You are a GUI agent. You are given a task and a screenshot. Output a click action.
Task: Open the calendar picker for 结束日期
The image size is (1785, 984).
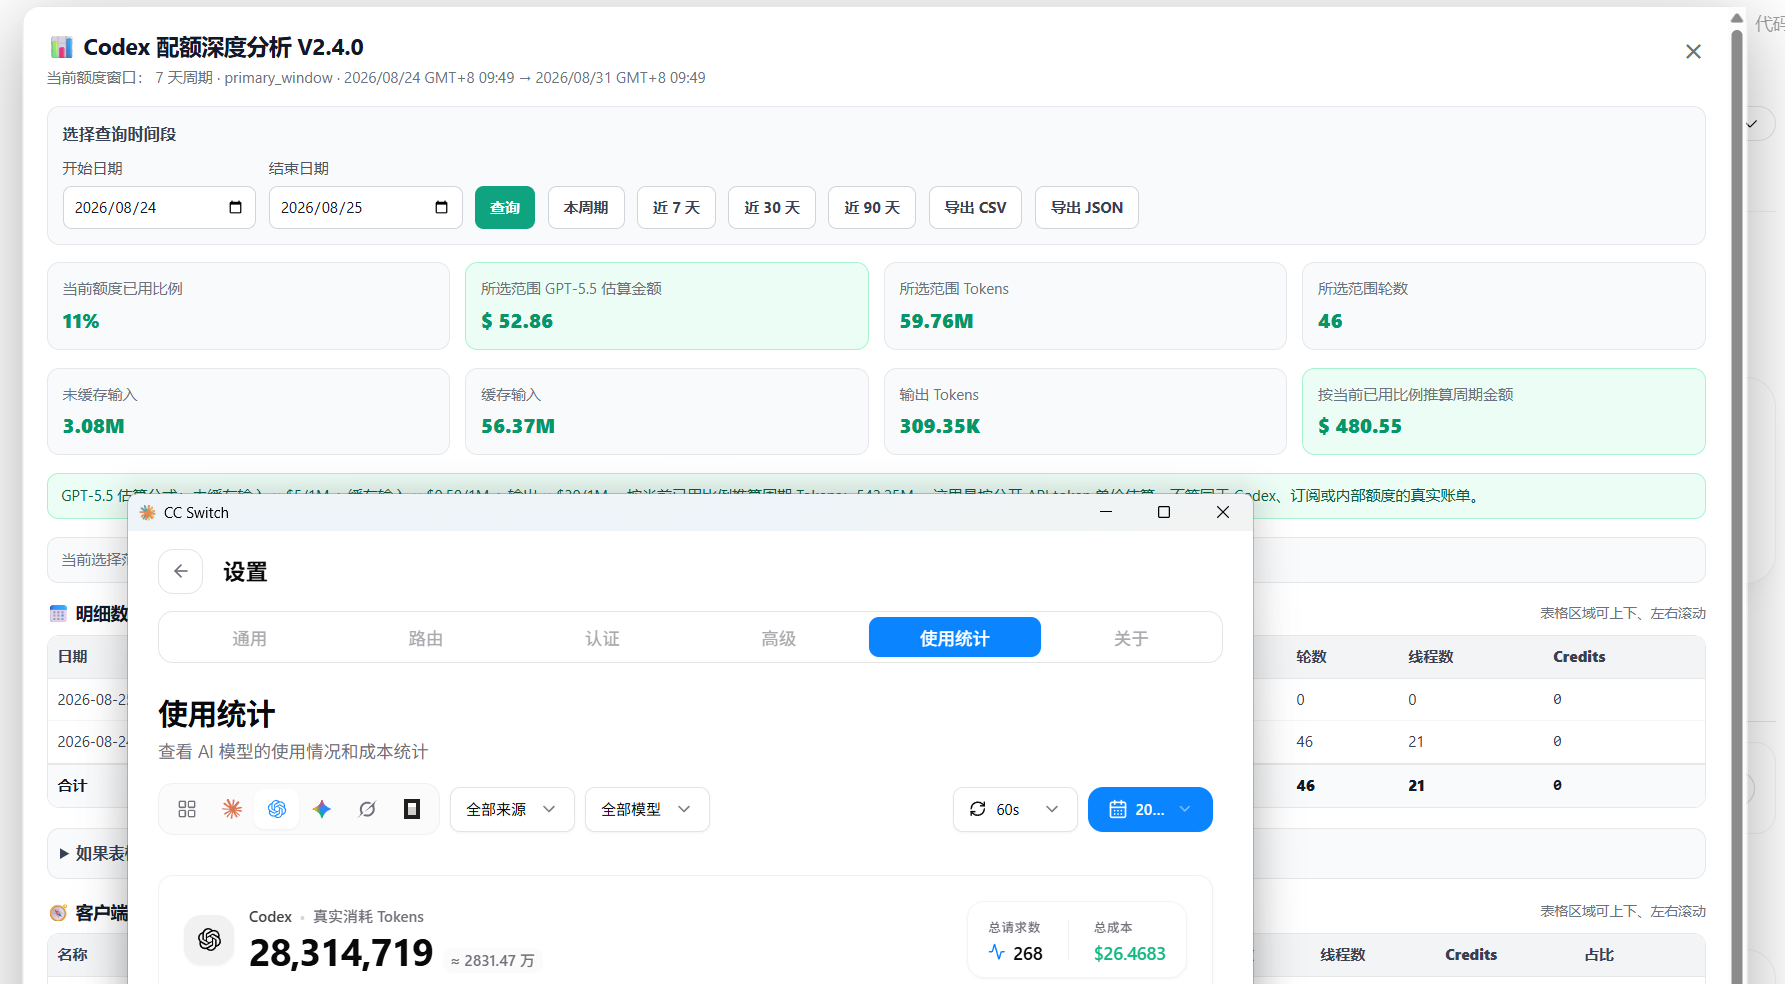(x=442, y=207)
